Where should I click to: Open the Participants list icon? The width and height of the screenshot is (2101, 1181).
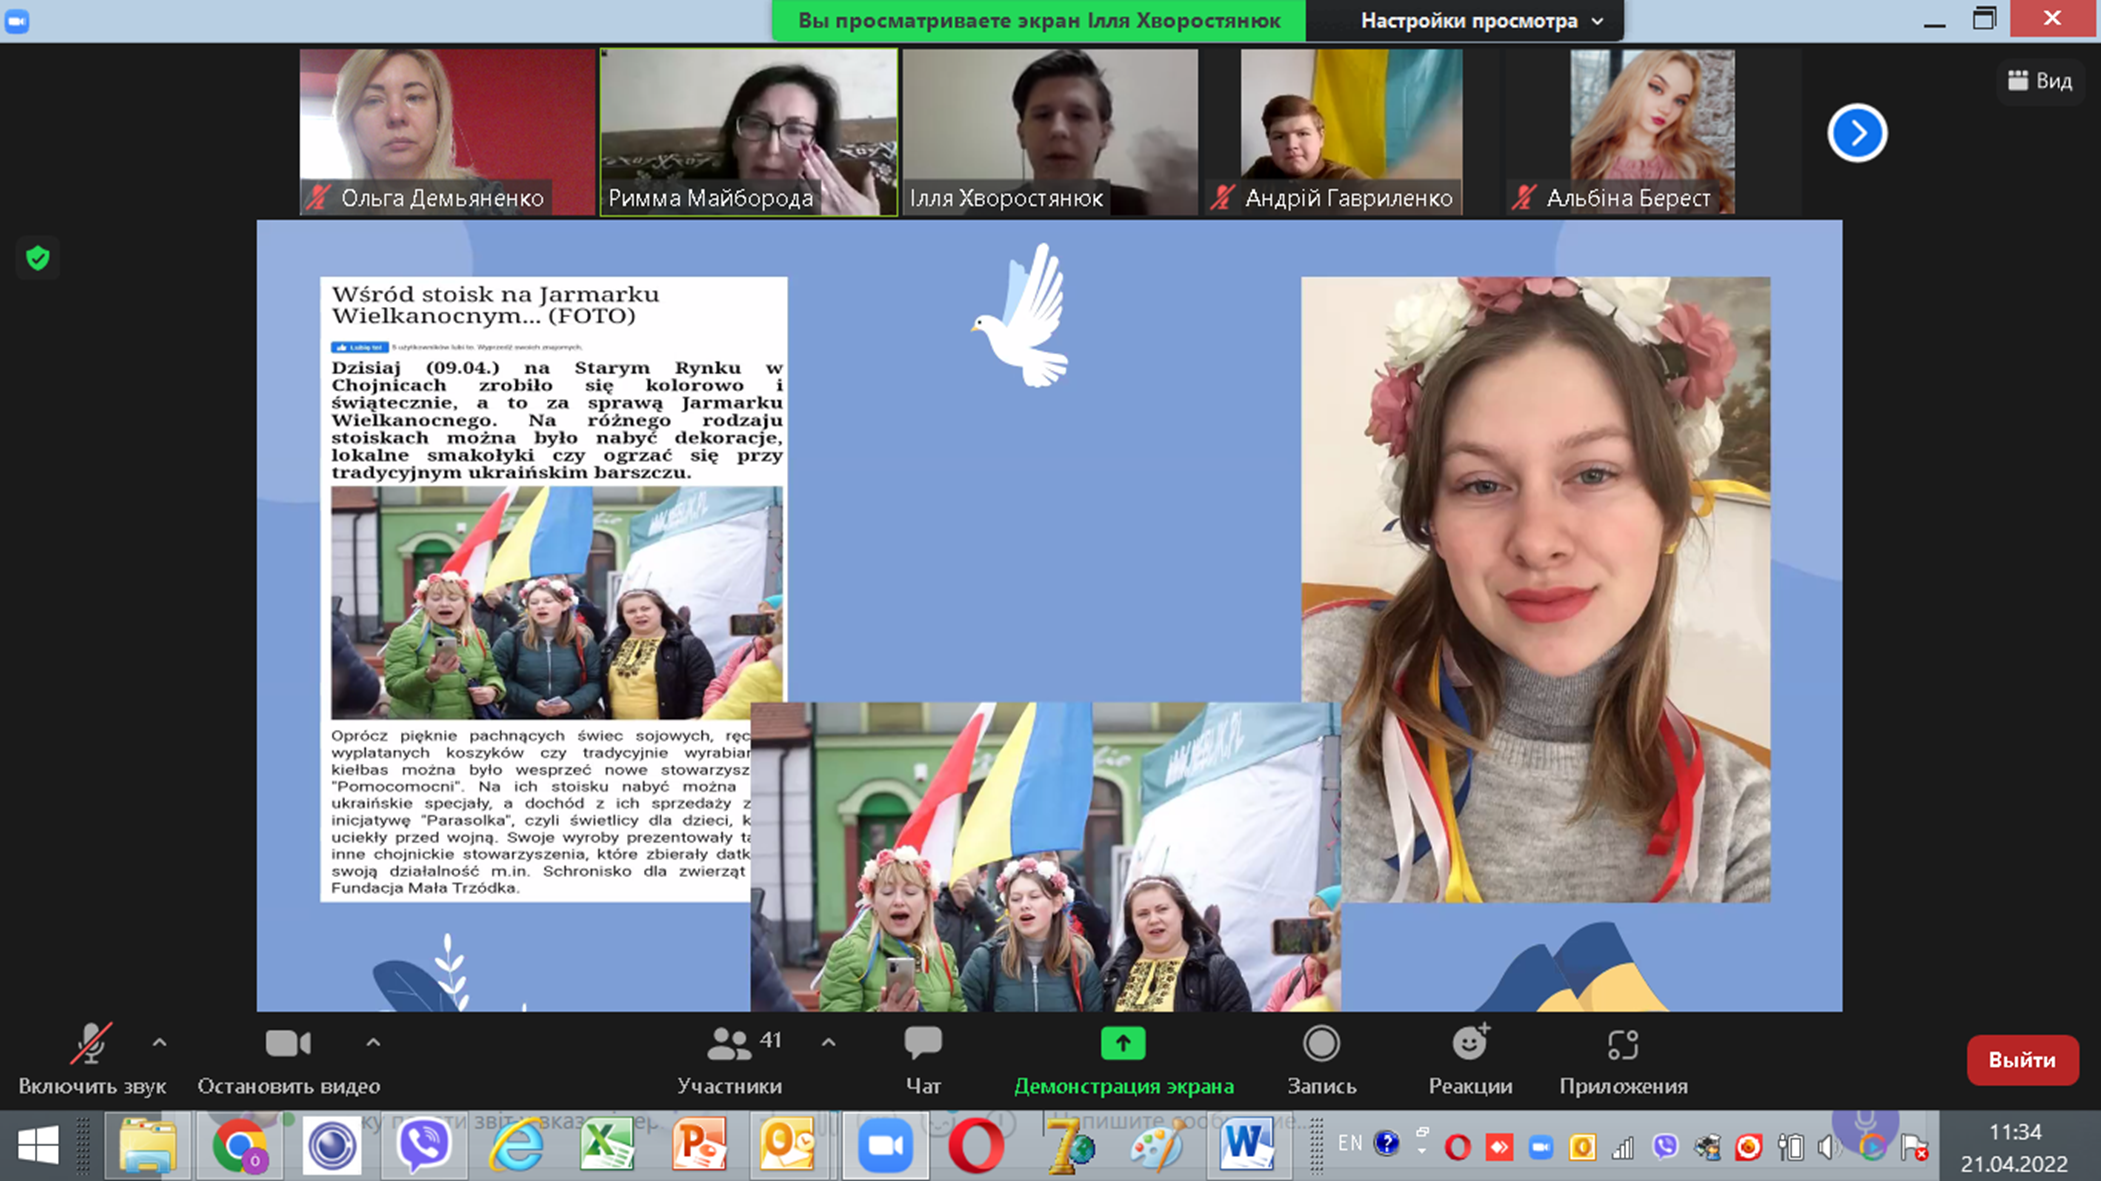point(729,1044)
